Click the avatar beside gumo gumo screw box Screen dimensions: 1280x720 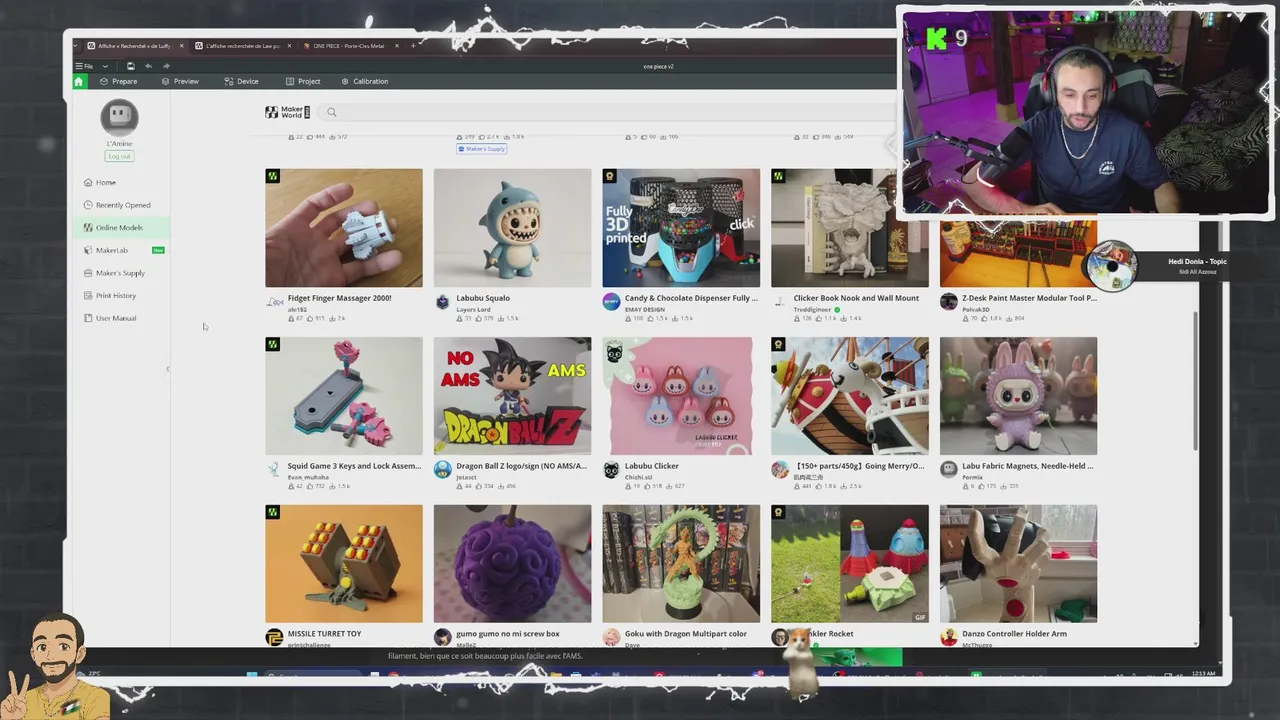click(443, 637)
